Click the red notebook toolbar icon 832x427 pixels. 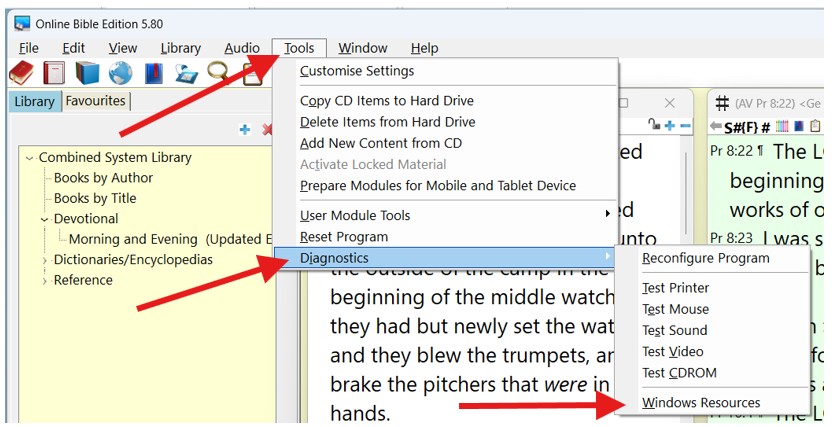[54, 73]
